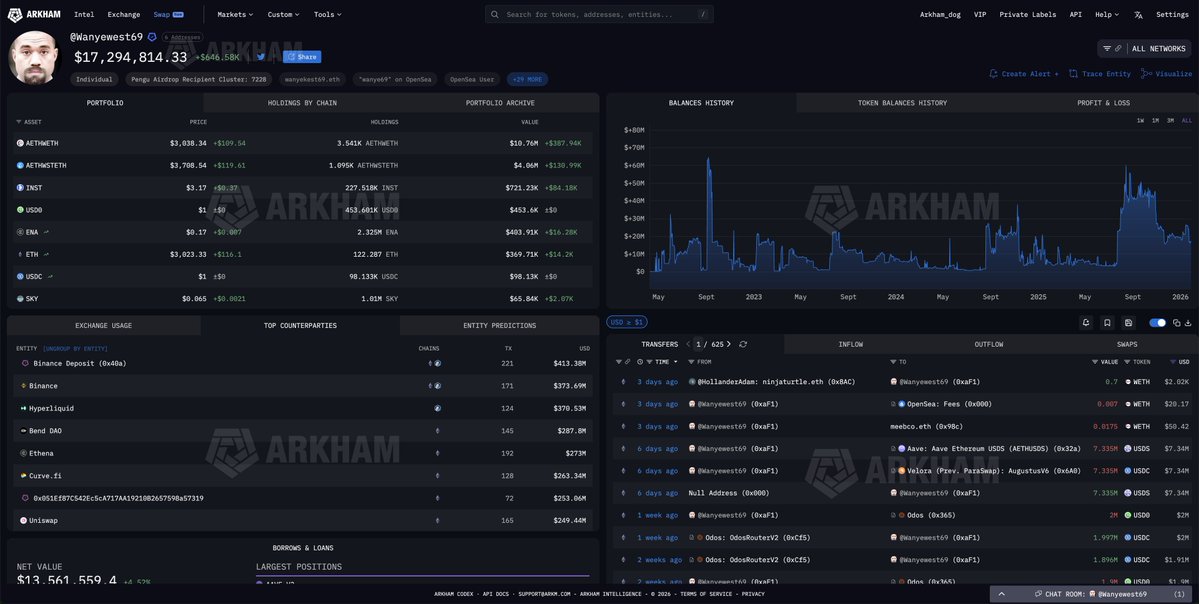The height and width of the screenshot is (604, 1199).
Task: Download transfers using the download icon
Action: 1188,323
